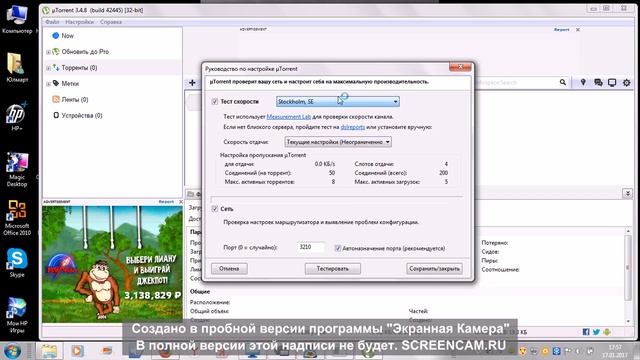
Task: Click Report link above the sidebar ad
Action: coord(166,202)
